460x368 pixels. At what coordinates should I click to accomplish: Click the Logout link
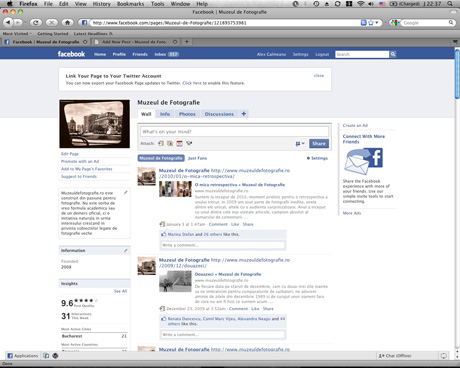322,54
